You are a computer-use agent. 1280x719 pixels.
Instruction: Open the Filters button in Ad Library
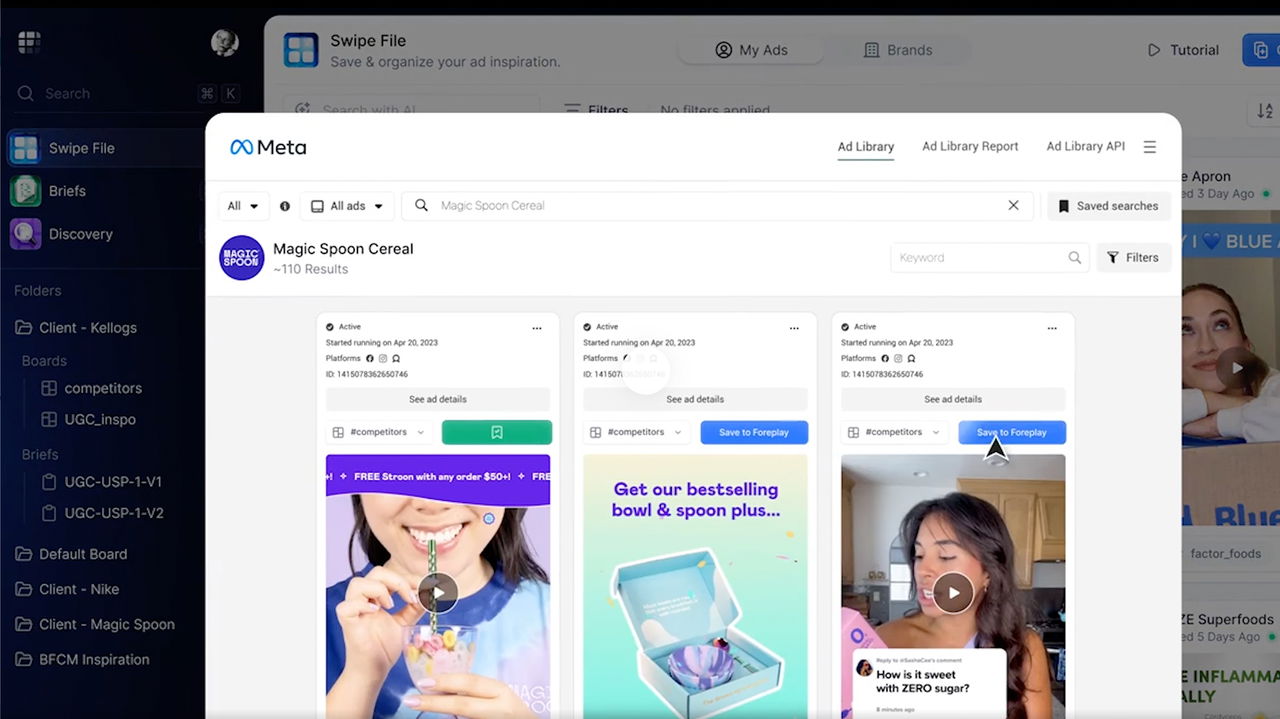(1133, 257)
